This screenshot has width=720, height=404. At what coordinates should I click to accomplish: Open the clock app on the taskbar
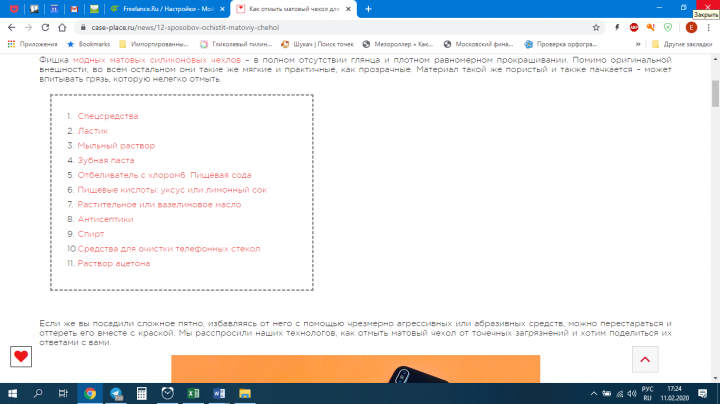tap(168, 393)
